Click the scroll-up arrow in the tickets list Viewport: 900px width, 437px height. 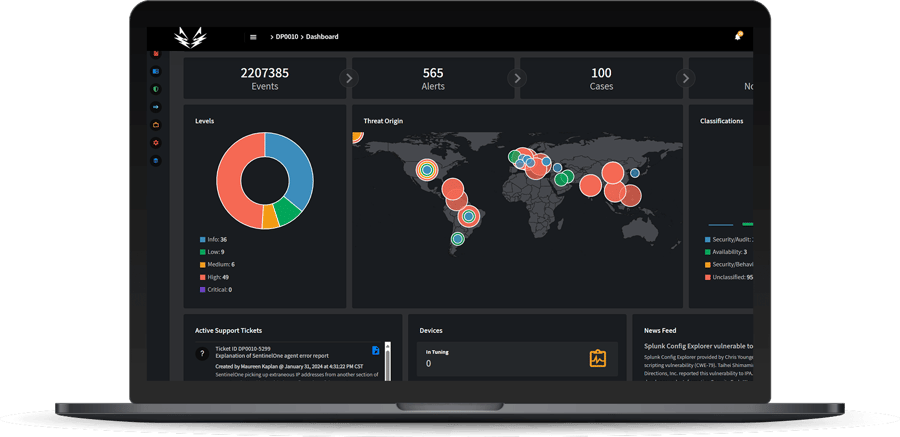click(x=387, y=345)
